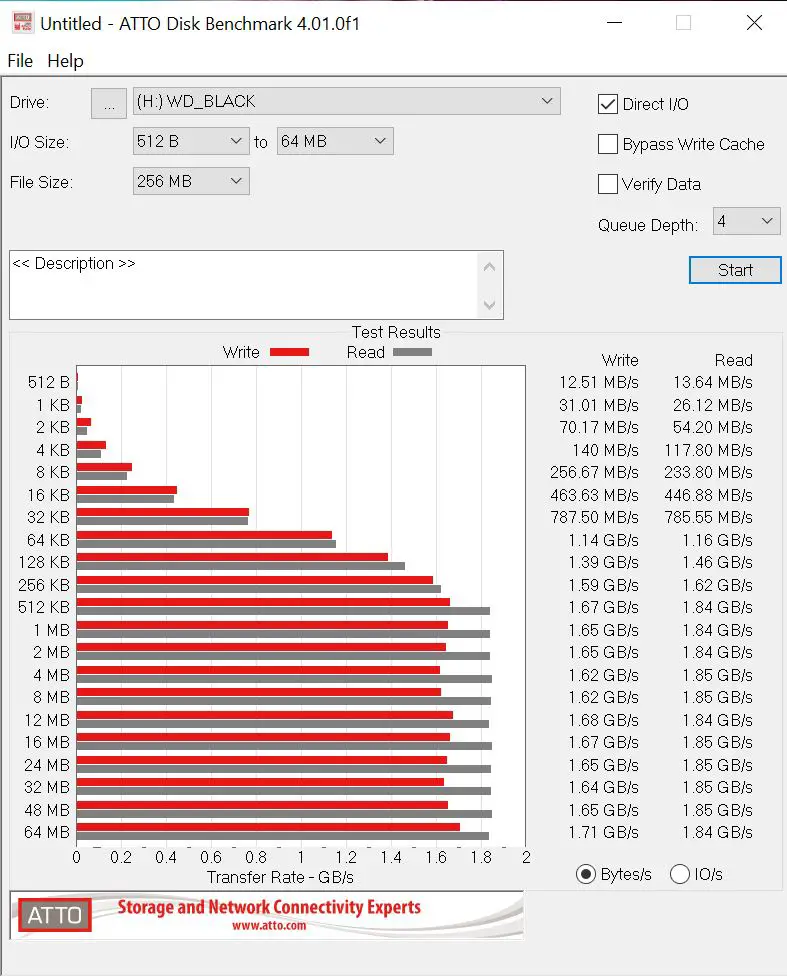Click the Test Results heading

[396, 332]
